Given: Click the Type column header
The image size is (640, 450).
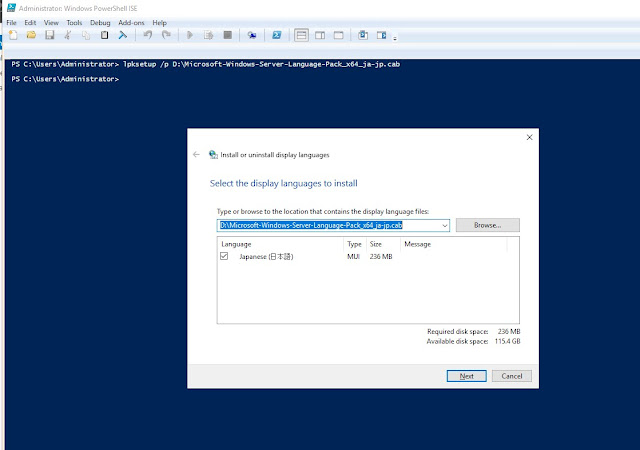Looking at the screenshot, I should 355,244.
